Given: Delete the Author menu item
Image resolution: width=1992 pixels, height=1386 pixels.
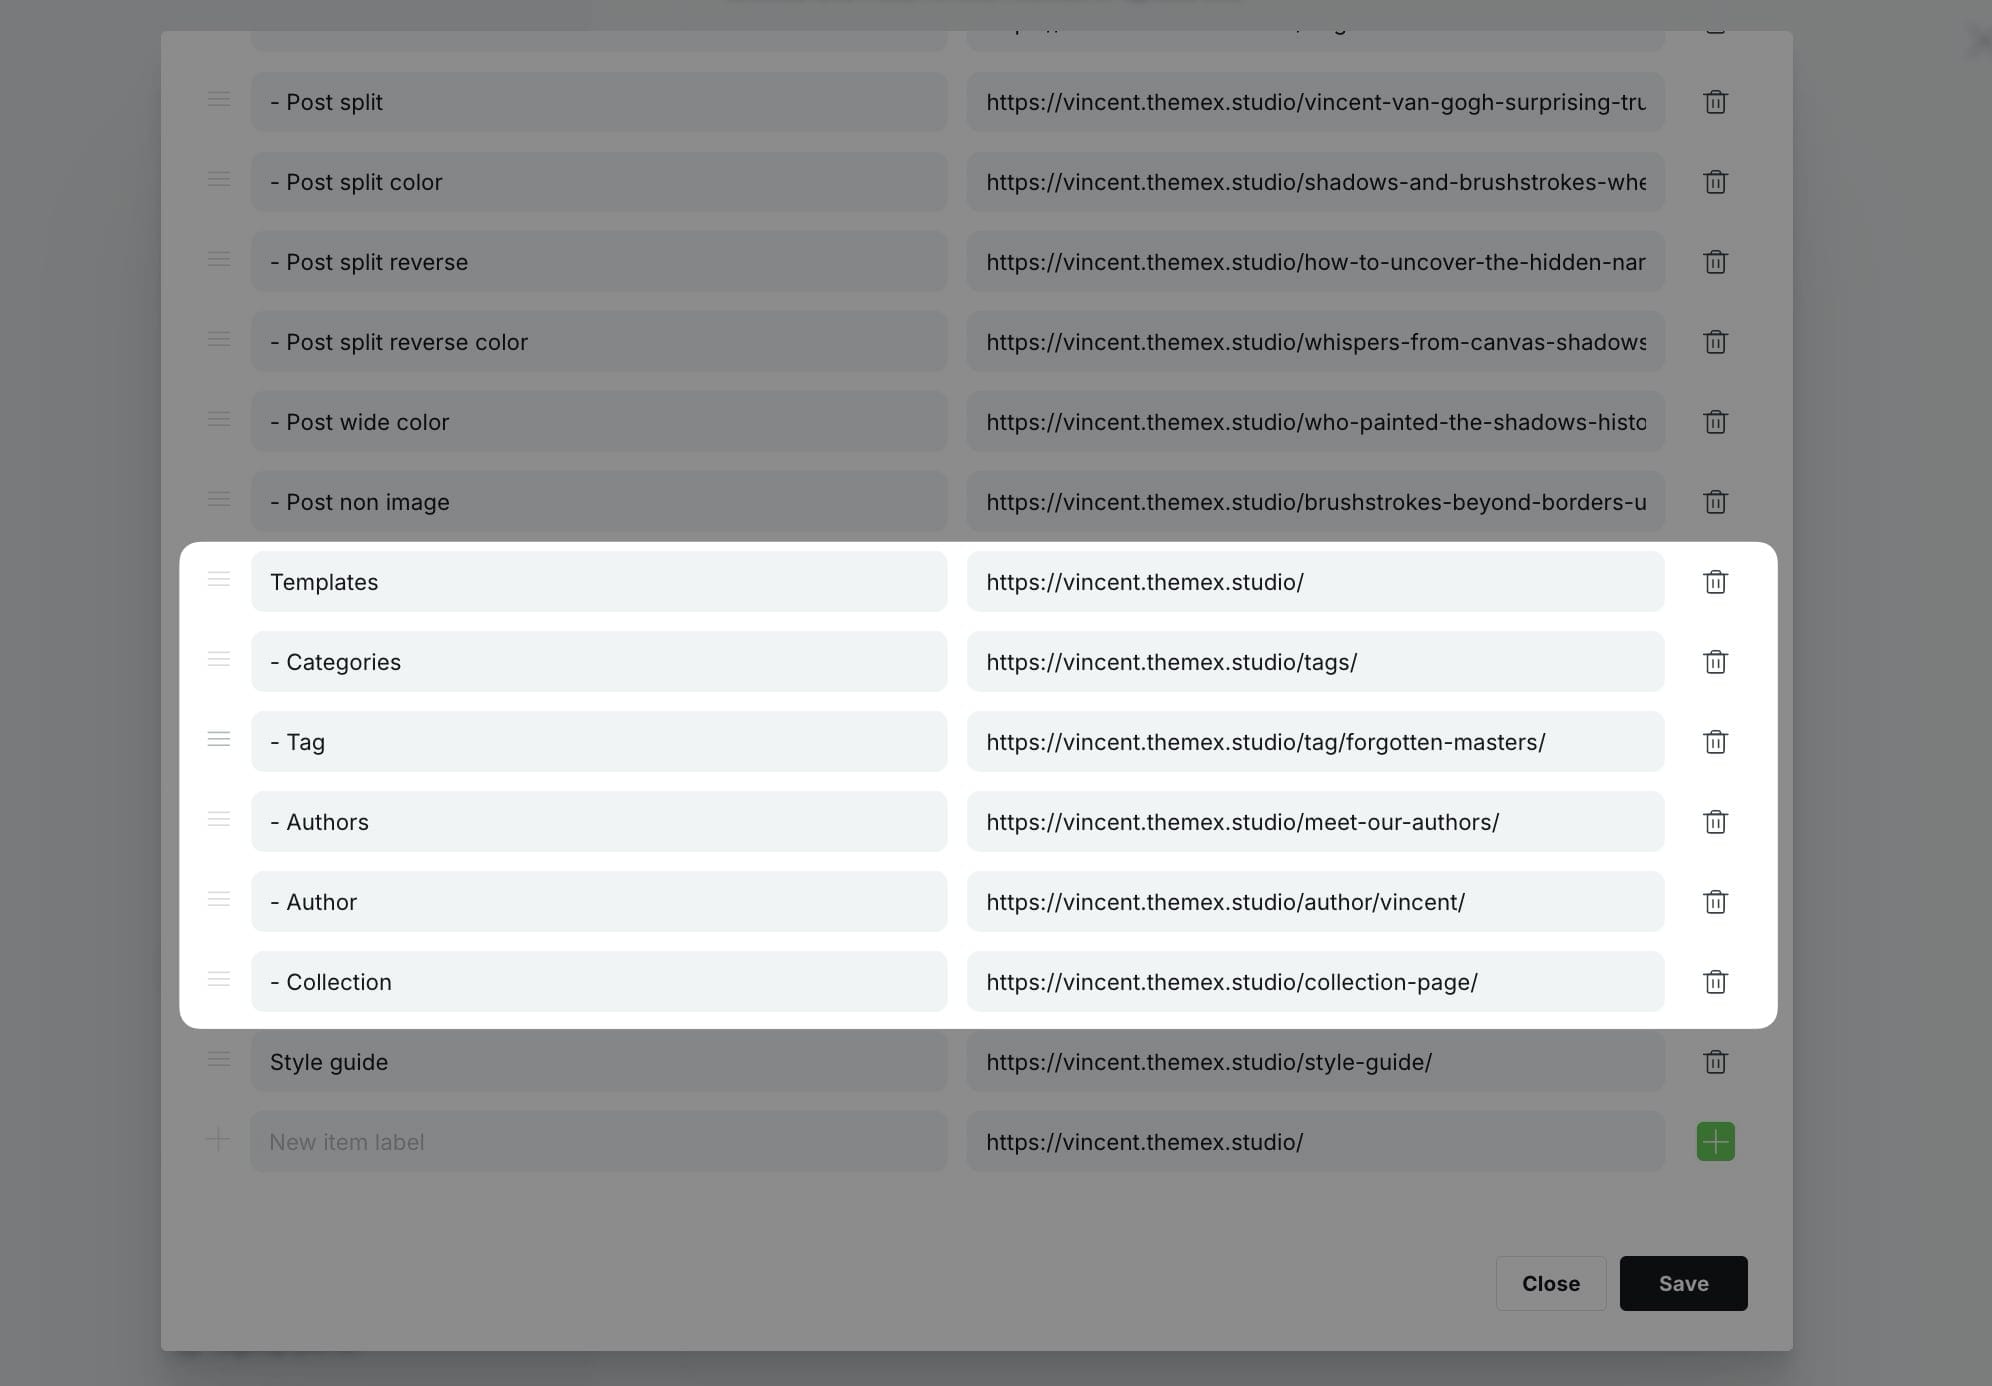Looking at the screenshot, I should (1715, 901).
